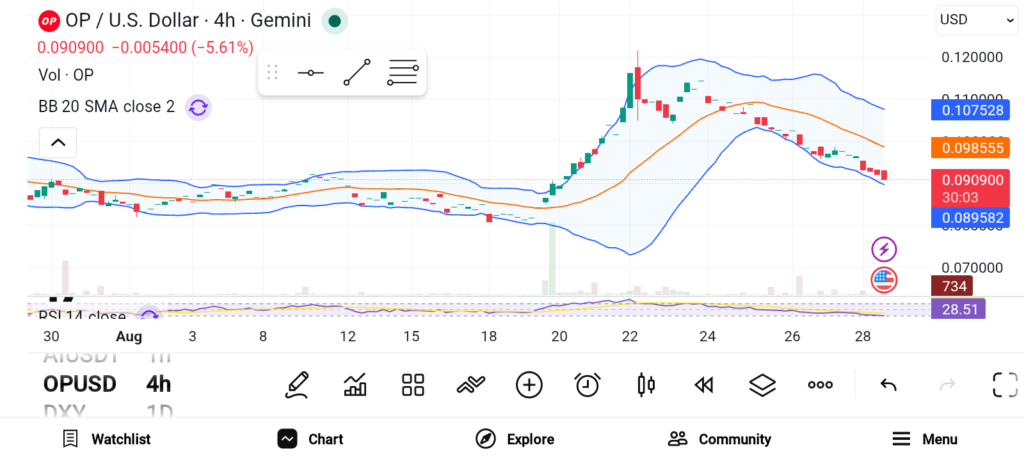Tap the plus circle compare icon

tap(529, 385)
